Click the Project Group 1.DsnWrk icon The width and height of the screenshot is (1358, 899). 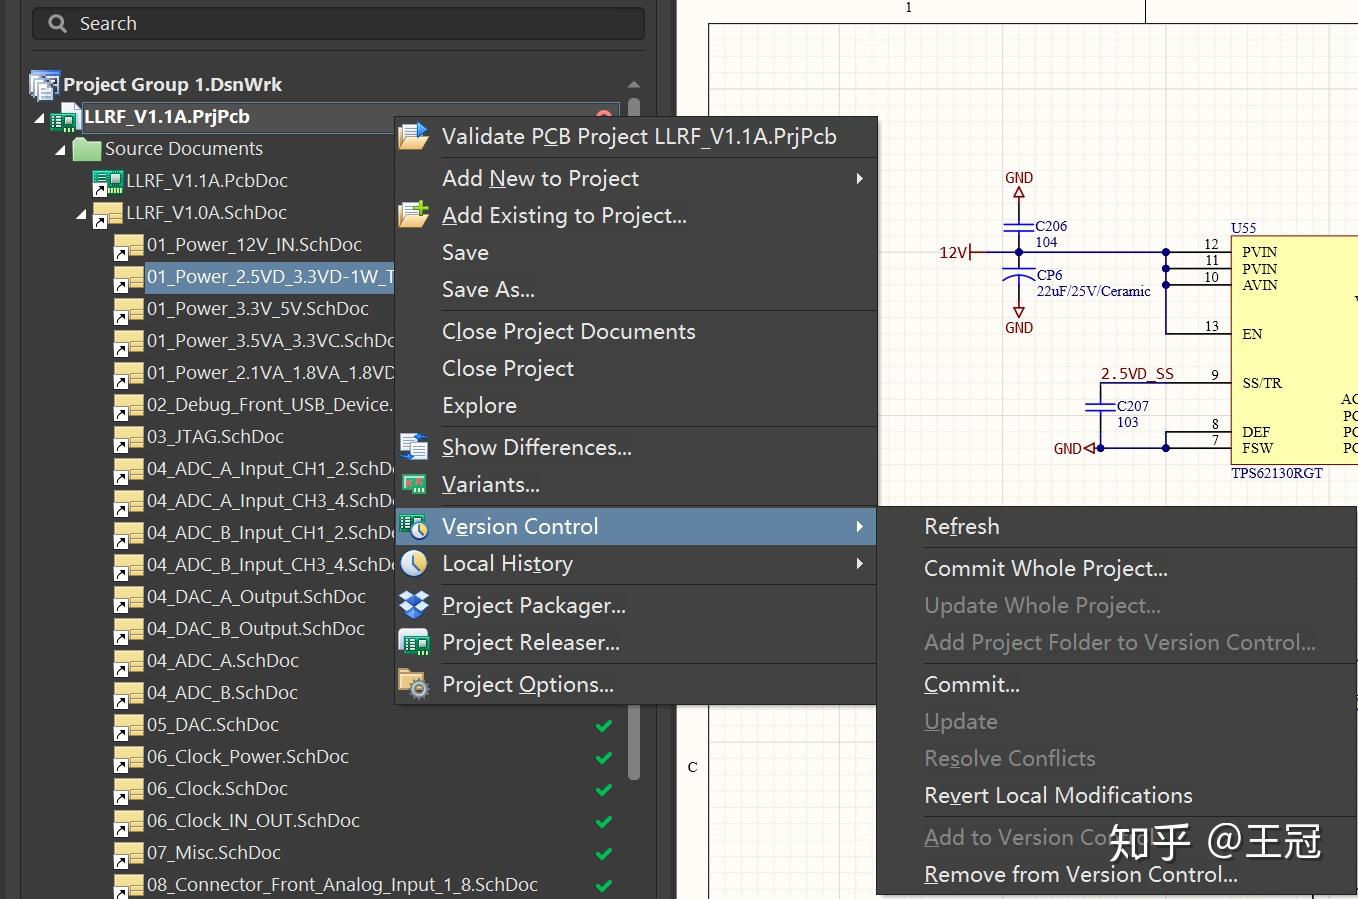pyautogui.click(x=44, y=85)
